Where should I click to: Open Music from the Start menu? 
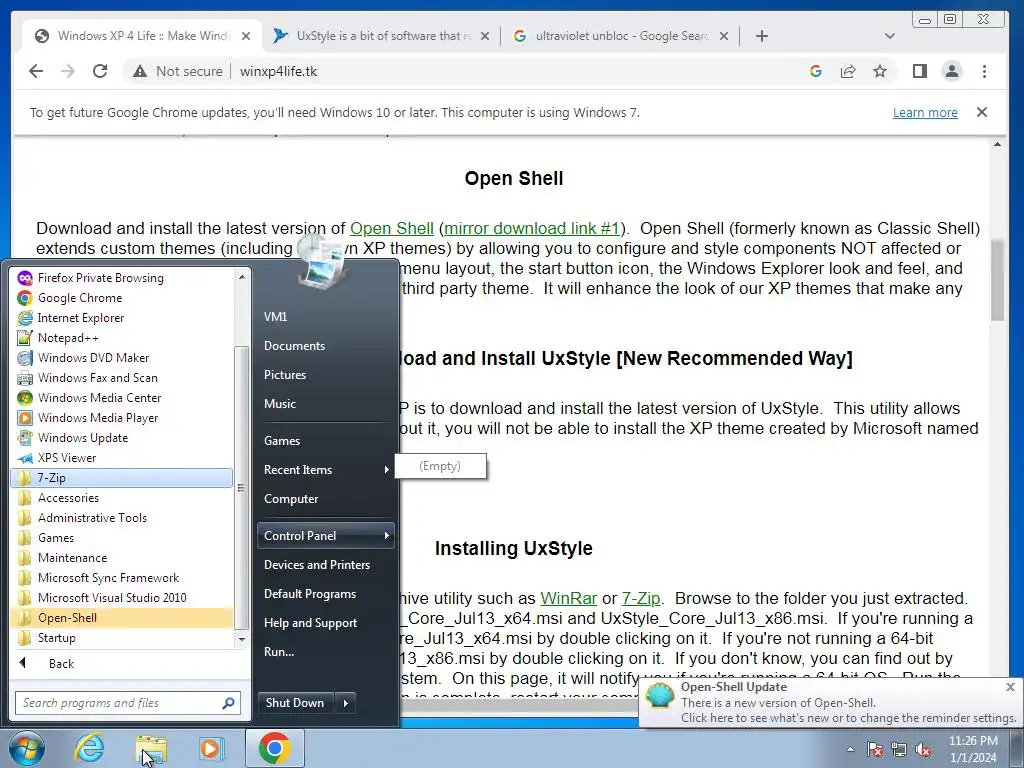point(325,404)
